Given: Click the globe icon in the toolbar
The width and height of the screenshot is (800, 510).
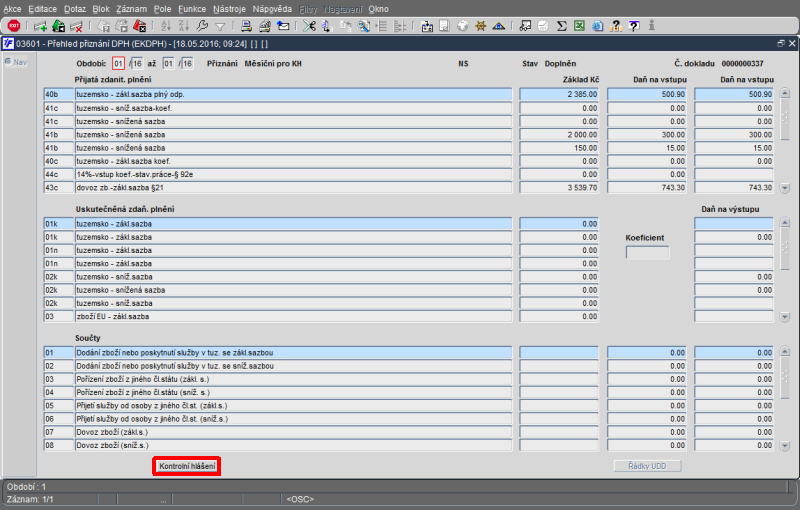Looking at the screenshot, I should click(x=462, y=26).
